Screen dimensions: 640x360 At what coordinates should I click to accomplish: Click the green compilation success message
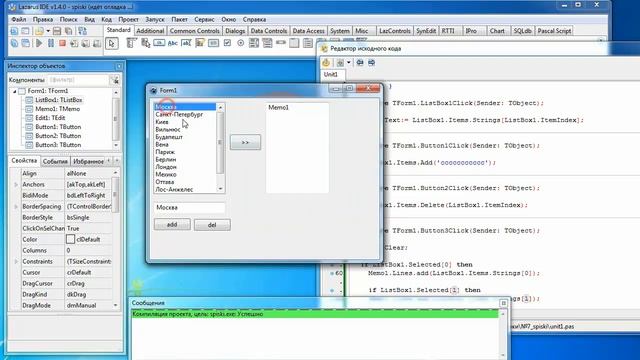point(315,314)
